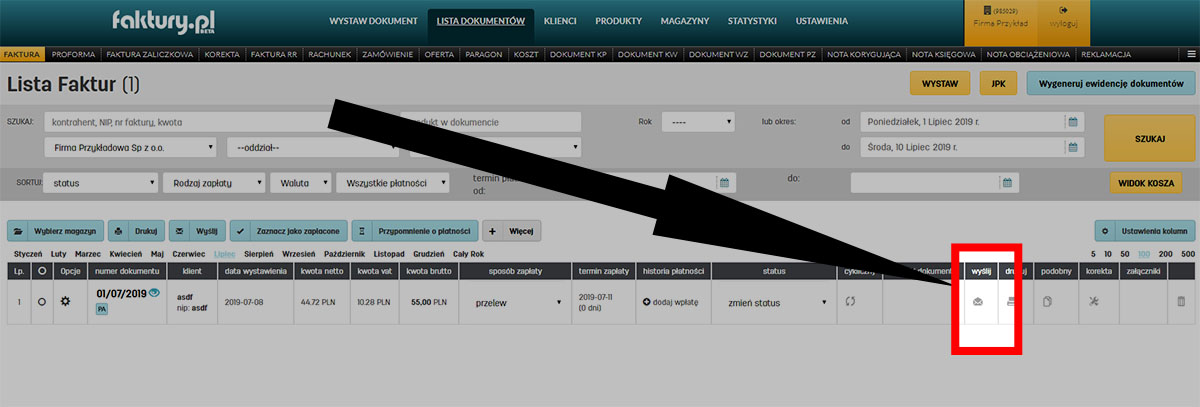
Task: Toggle the select-all circle in table header
Action: tap(42, 271)
